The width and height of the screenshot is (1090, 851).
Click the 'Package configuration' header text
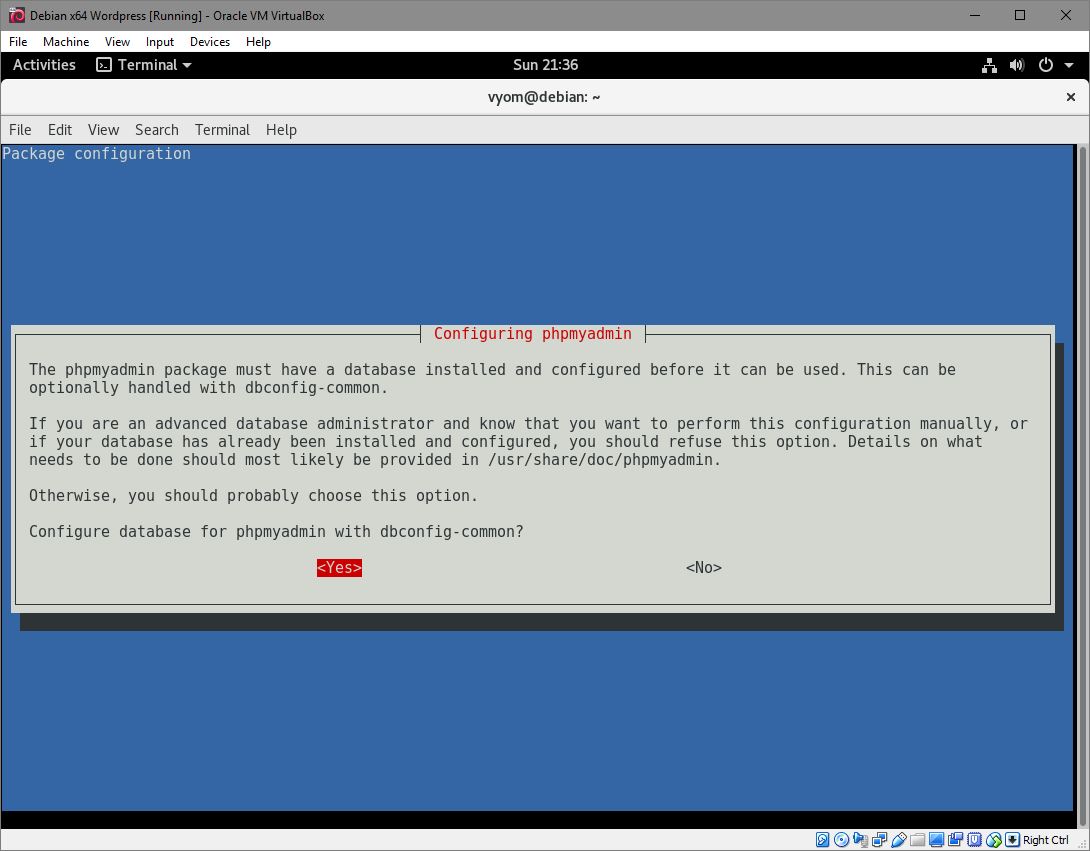coord(97,154)
